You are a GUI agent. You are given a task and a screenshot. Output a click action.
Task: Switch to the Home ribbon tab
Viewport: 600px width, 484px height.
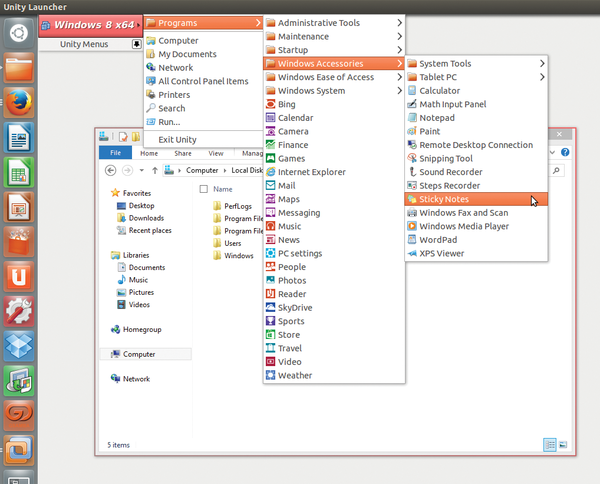[149, 153]
